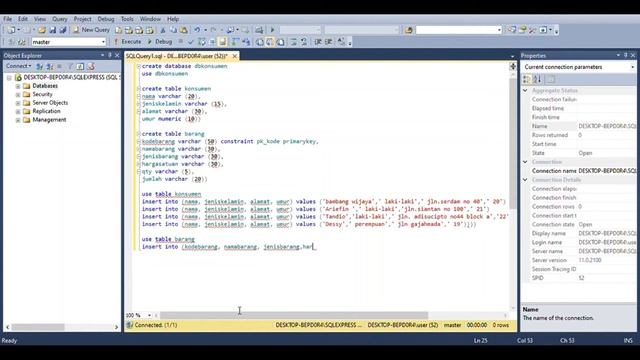
Task: Open the Help menu
Action: point(173,19)
